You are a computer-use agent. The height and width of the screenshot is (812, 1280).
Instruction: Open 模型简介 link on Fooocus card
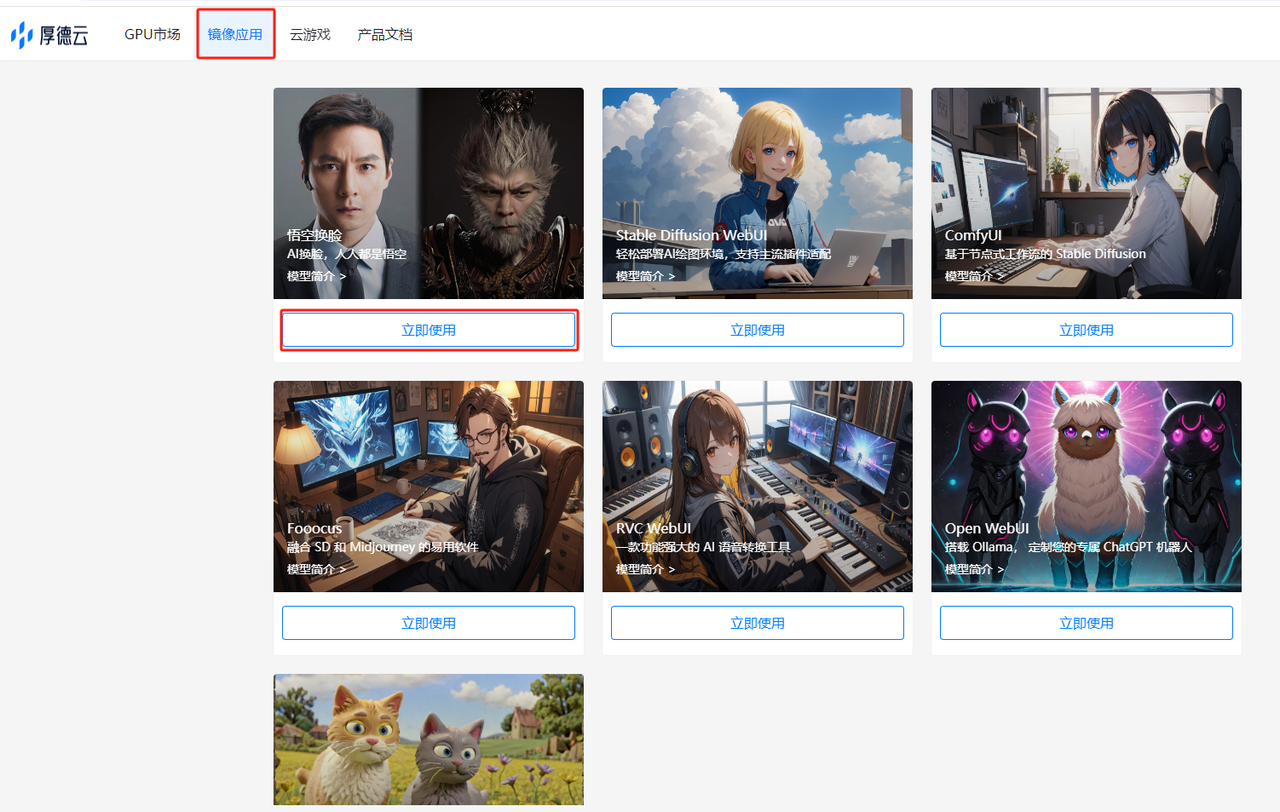[x=316, y=569]
